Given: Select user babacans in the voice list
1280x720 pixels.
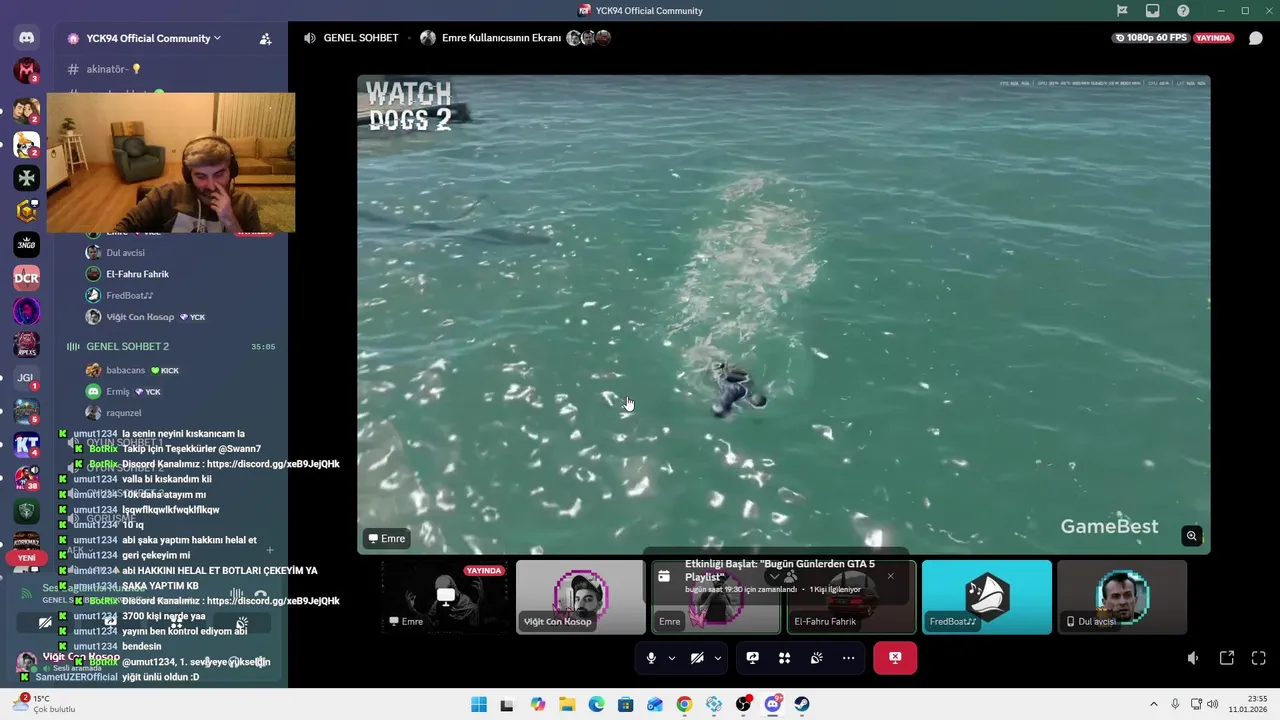Looking at the screenshot, I should pos(125,370).
